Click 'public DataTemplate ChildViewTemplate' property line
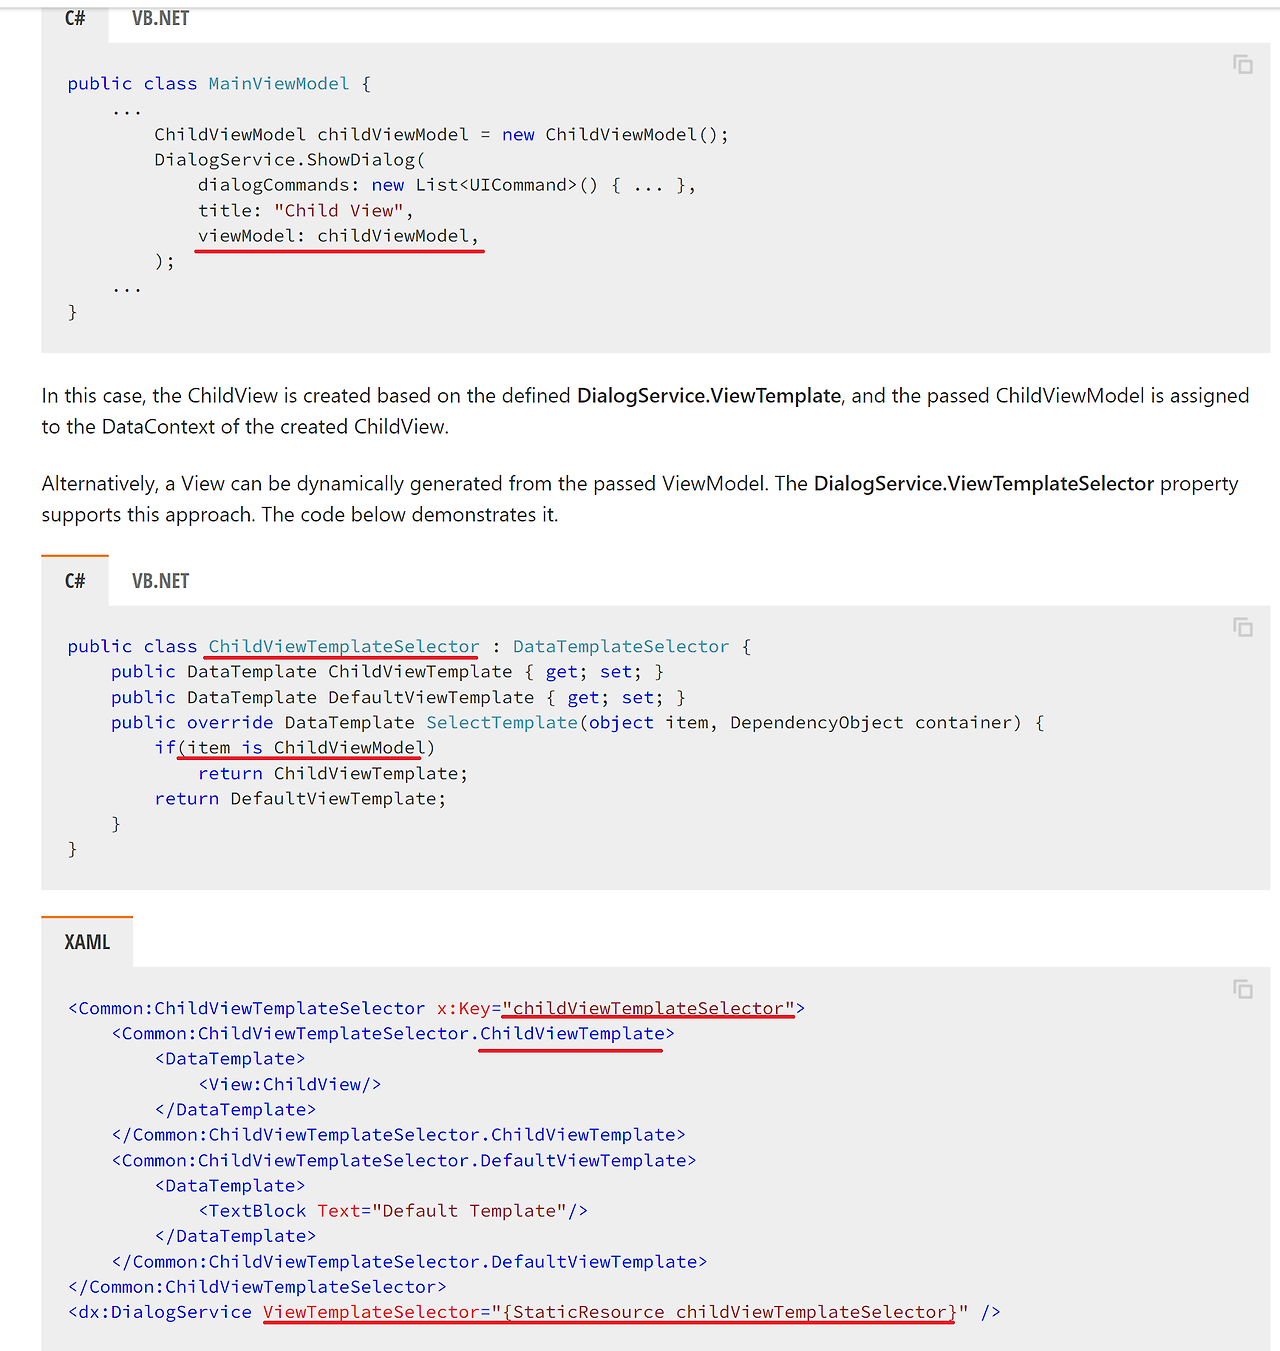The width and height of the screenshot is (1280, 1351). [388, 672]
